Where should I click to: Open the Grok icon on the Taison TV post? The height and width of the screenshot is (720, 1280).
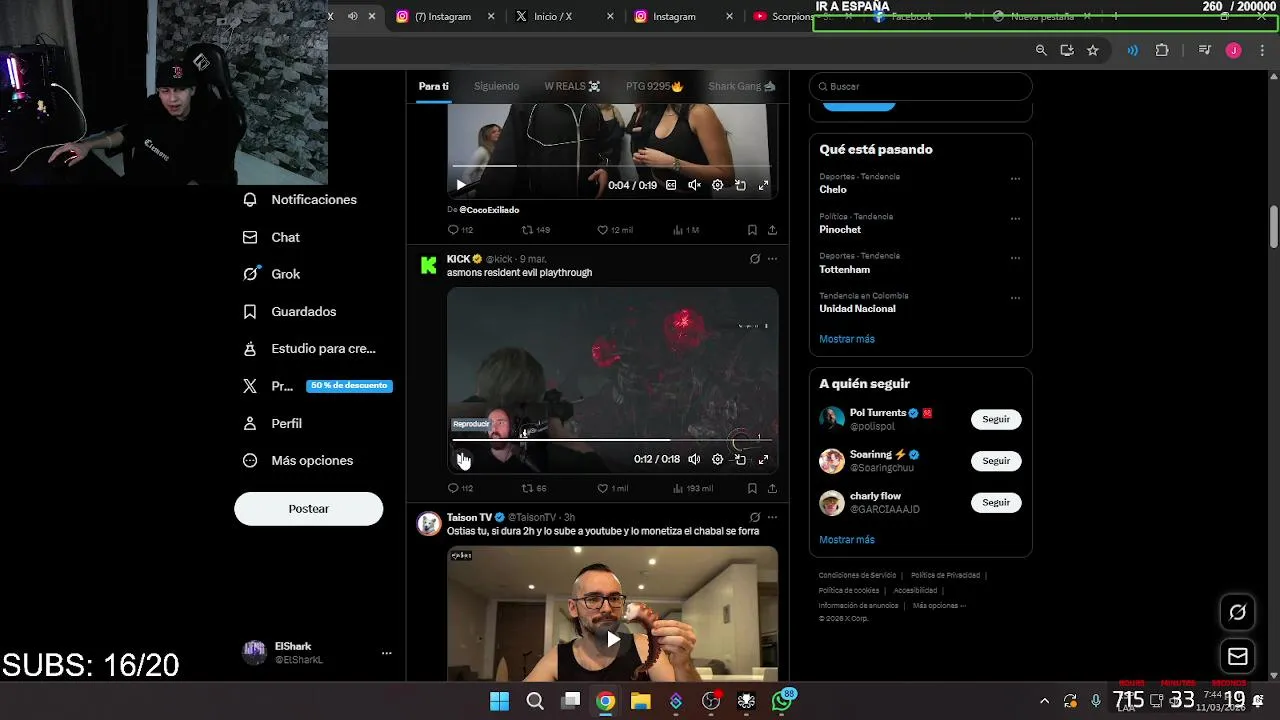click(x=755, y=517)
